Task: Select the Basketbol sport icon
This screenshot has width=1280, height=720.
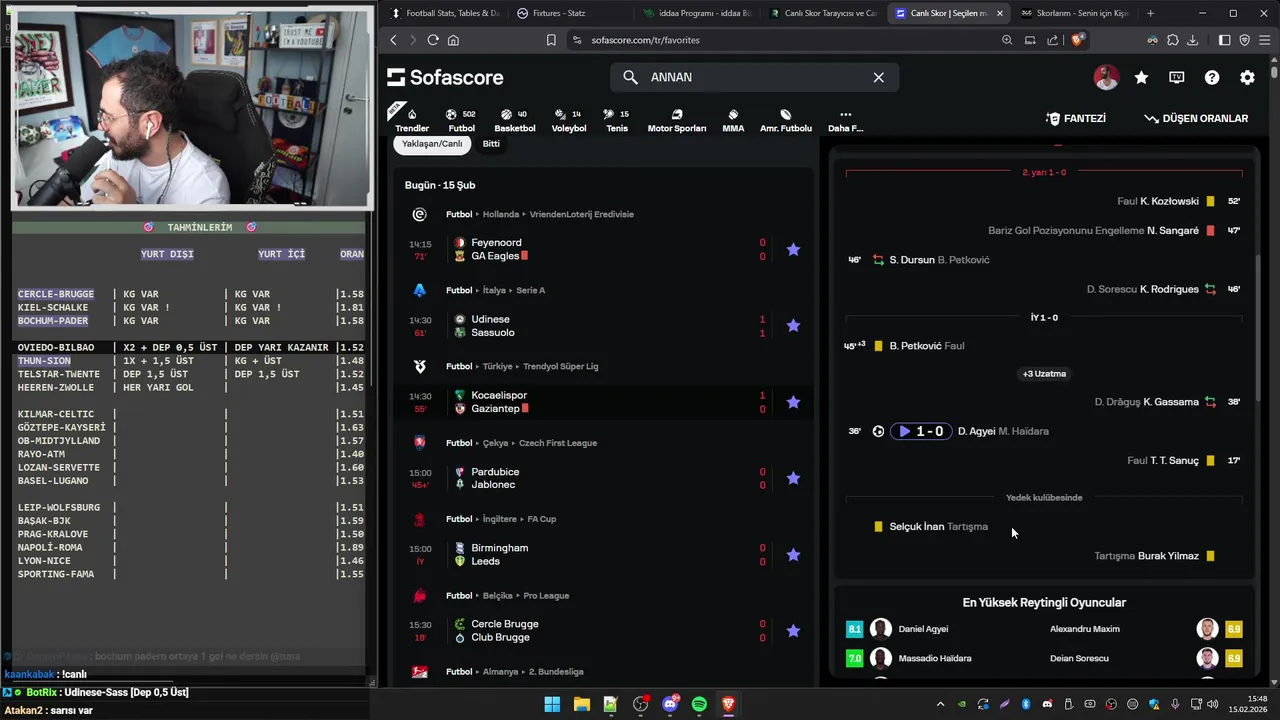Action: [x=515, y=120]
